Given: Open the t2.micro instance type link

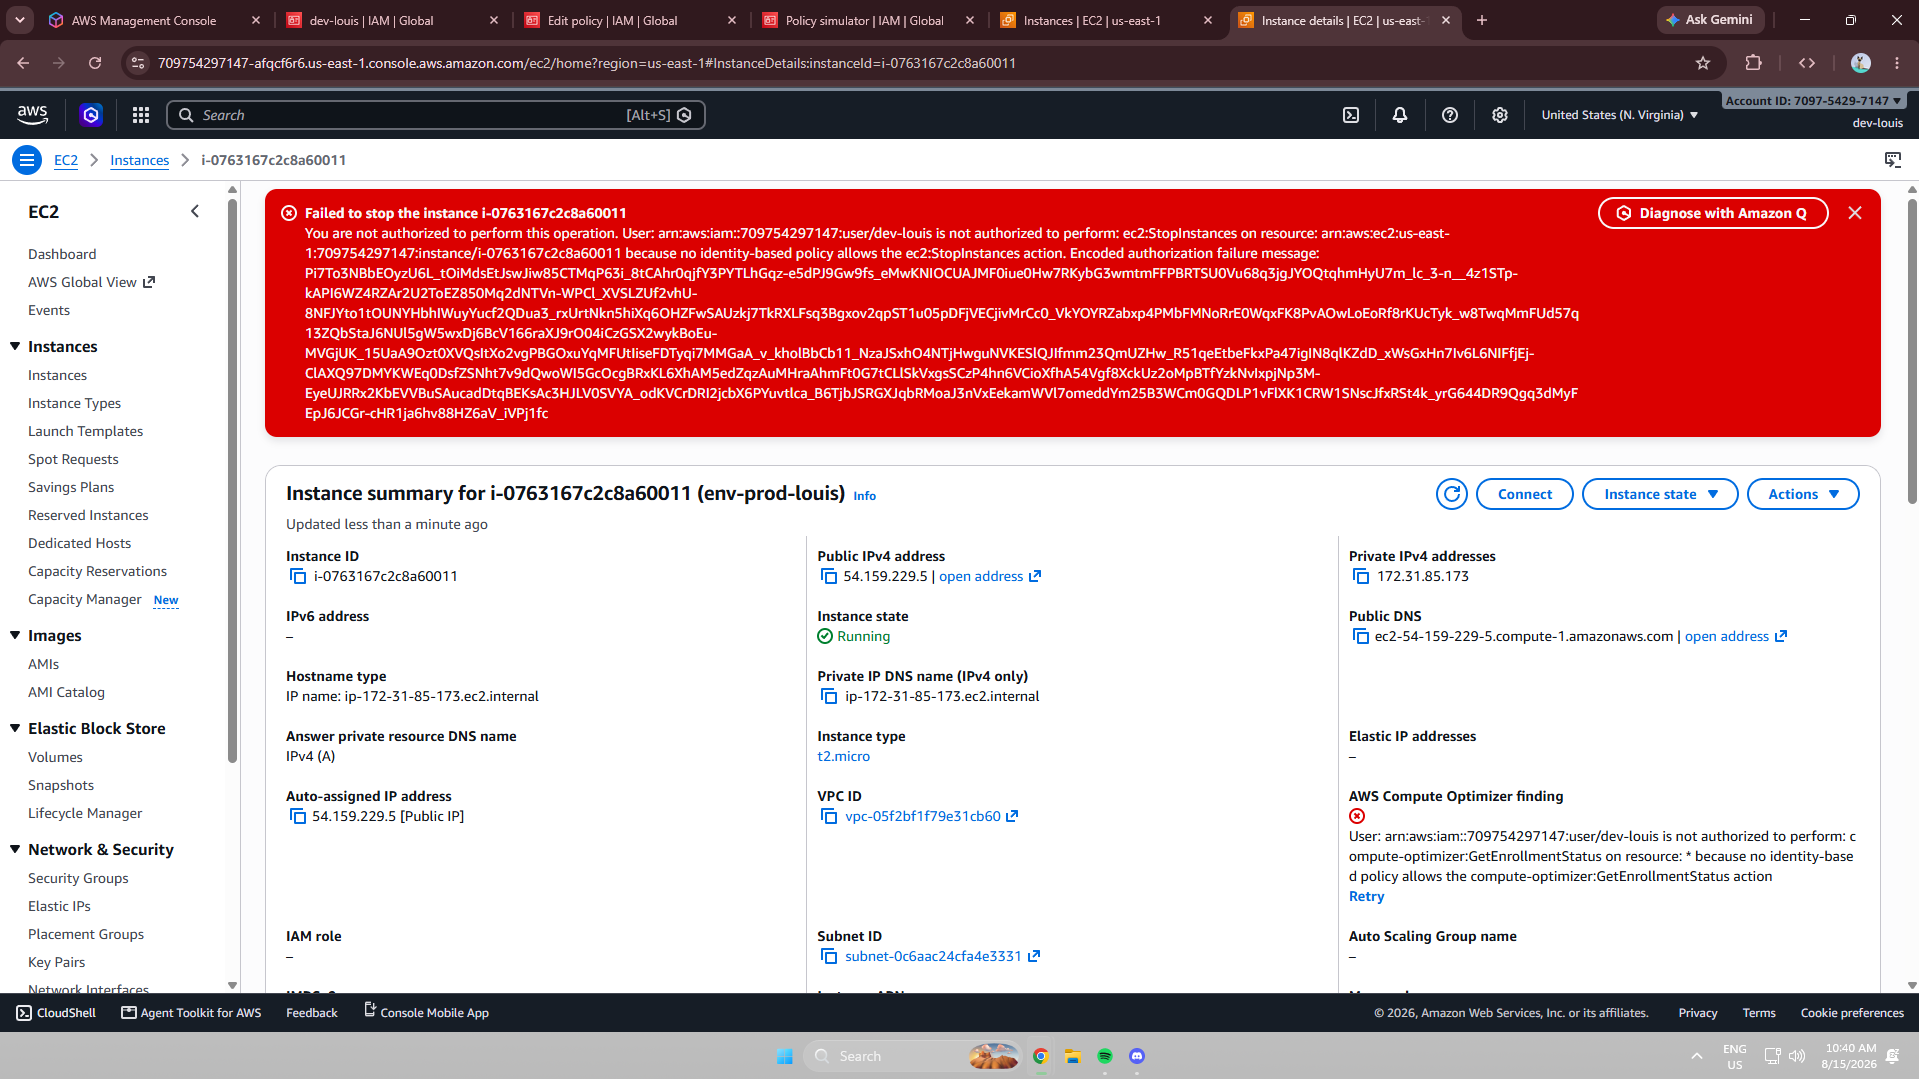Looking at the screenshot, I should pos(843,756).
